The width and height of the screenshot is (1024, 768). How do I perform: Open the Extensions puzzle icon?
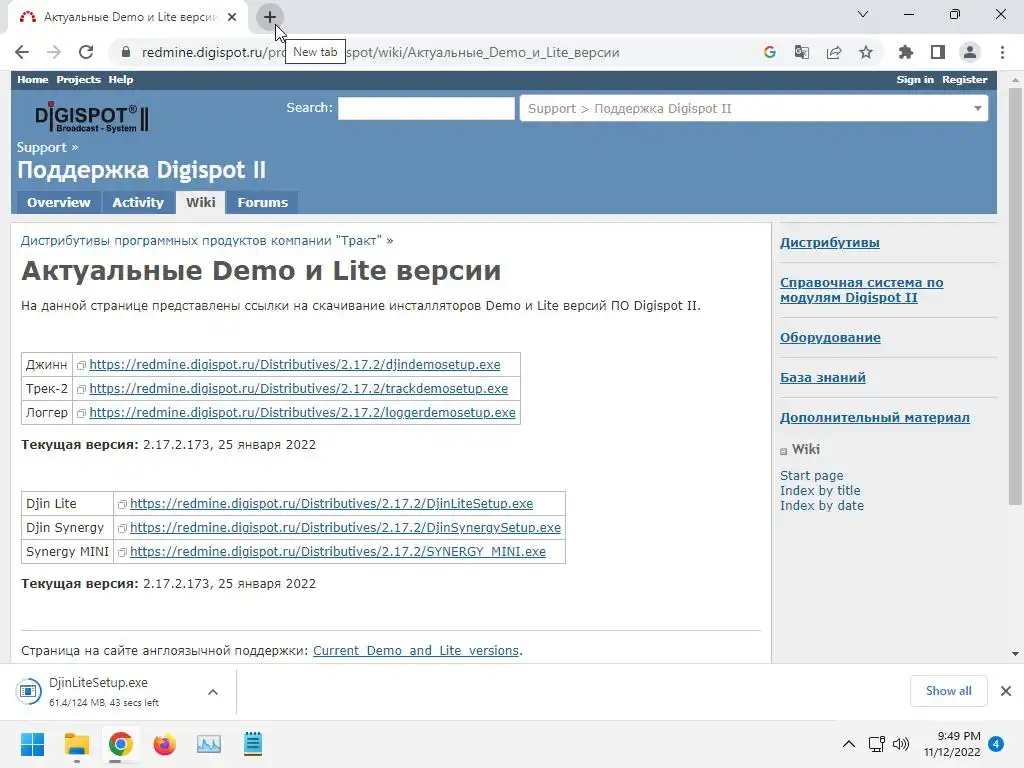click(x=906, y=52)
